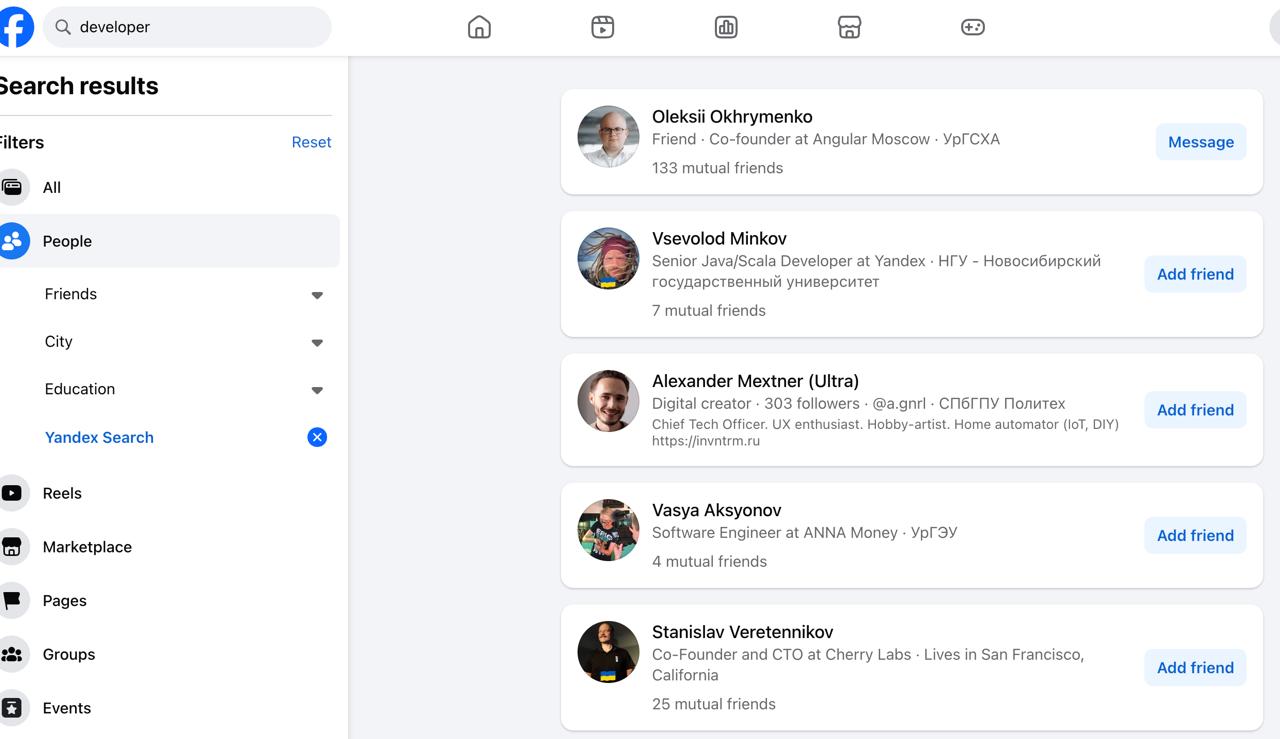1280x739 pixels.
Task: Open Oleksii Okhrymenko's profile picture
Action: pos(608,136)
